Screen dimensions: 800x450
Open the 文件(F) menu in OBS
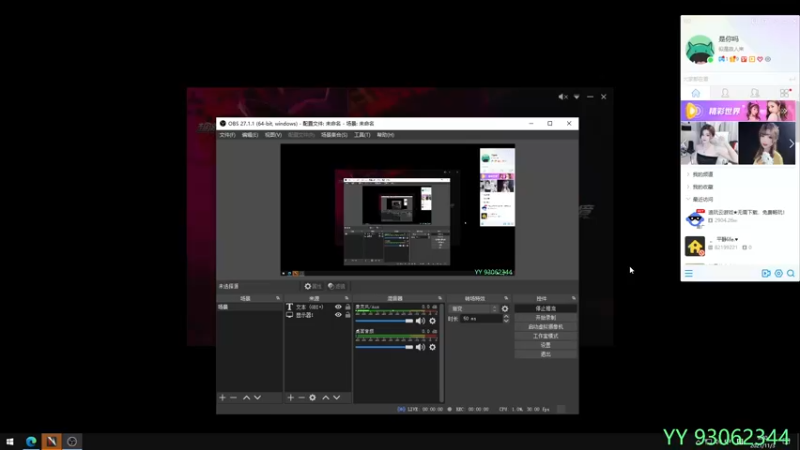click(x=228, y=135)
